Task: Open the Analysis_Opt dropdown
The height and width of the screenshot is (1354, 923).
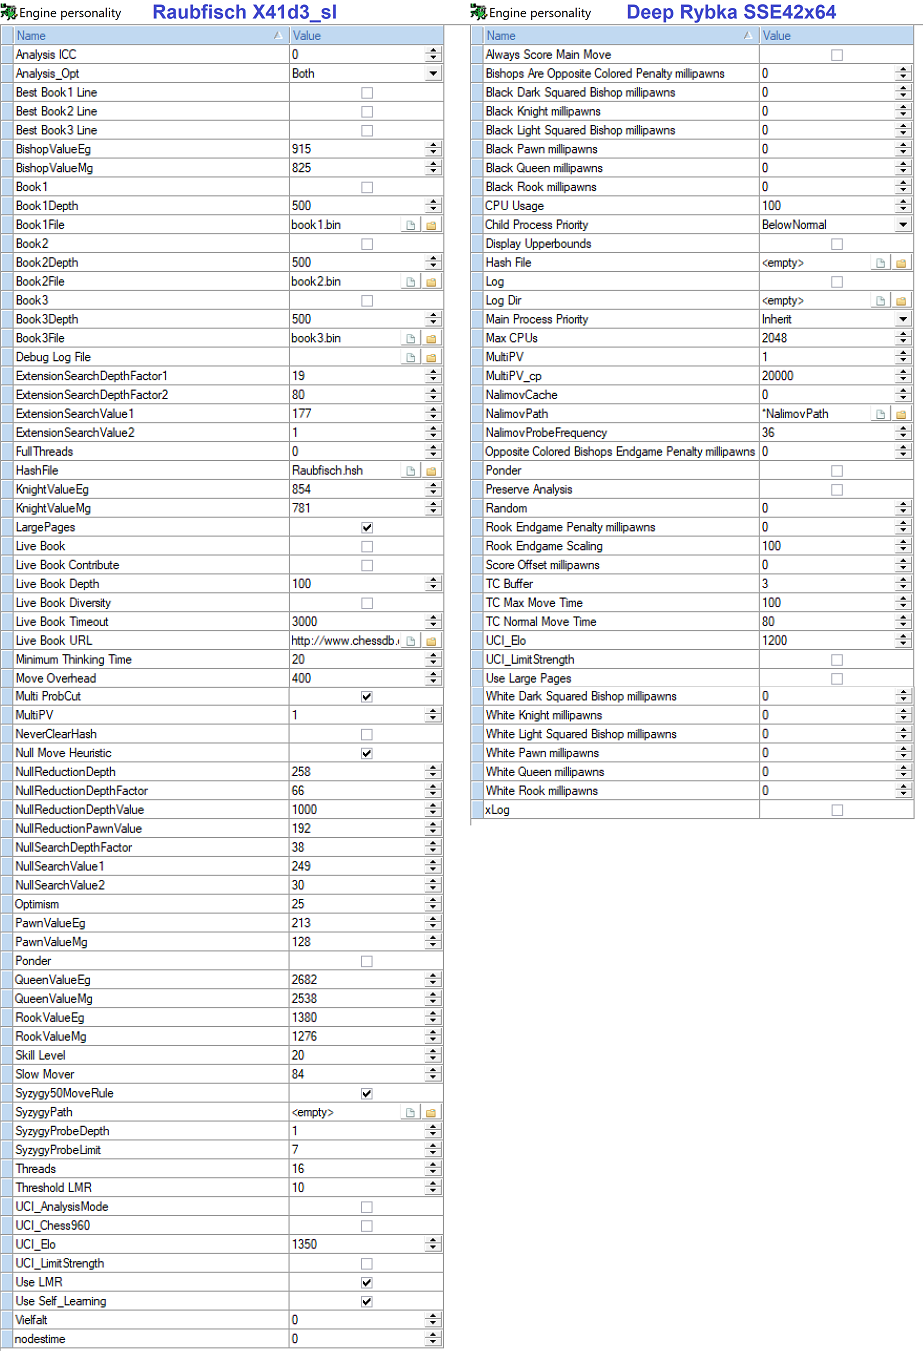Action: [x=433, y=74]
